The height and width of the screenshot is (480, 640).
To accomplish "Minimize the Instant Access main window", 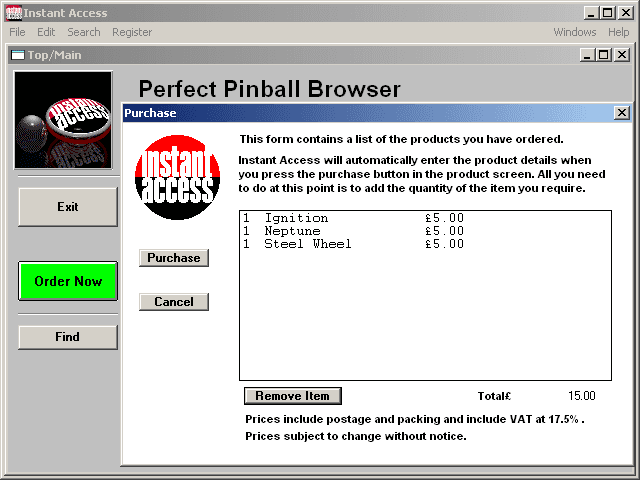I will pos(591,13).
